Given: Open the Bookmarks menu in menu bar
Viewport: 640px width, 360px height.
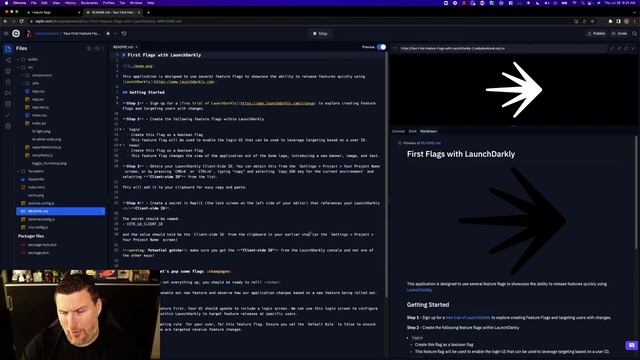Looking at the screenshot, I should click(89, 2).
